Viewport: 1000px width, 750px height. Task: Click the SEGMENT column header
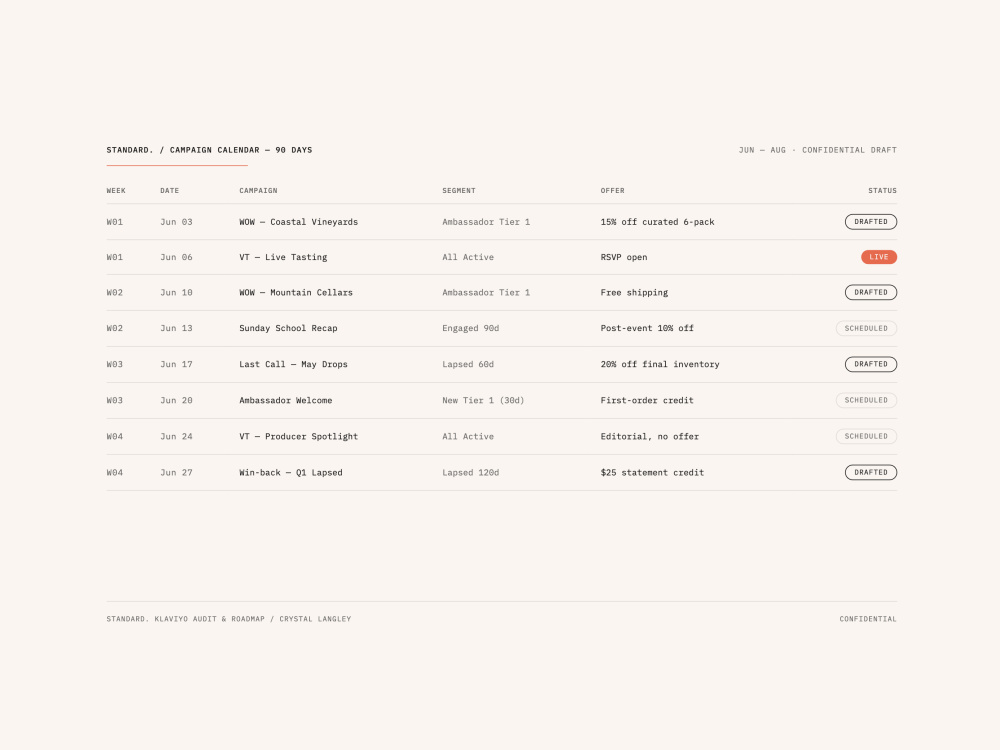coord(459,191)
